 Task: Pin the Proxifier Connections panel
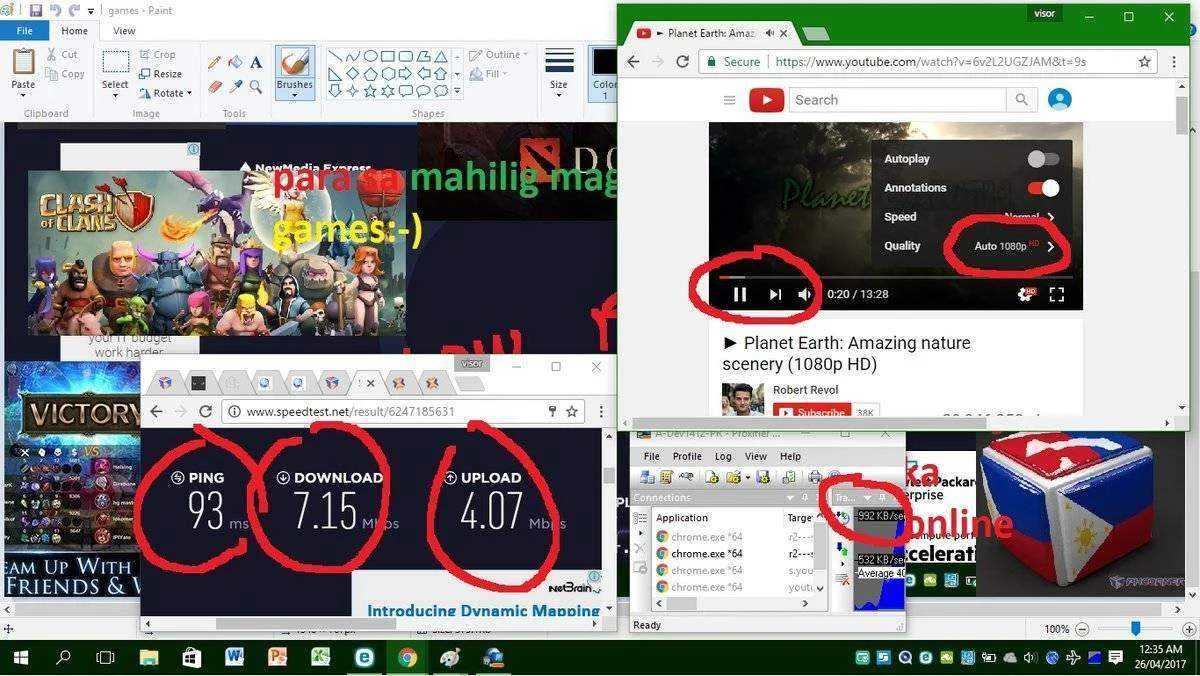click(x=805, y=497)
